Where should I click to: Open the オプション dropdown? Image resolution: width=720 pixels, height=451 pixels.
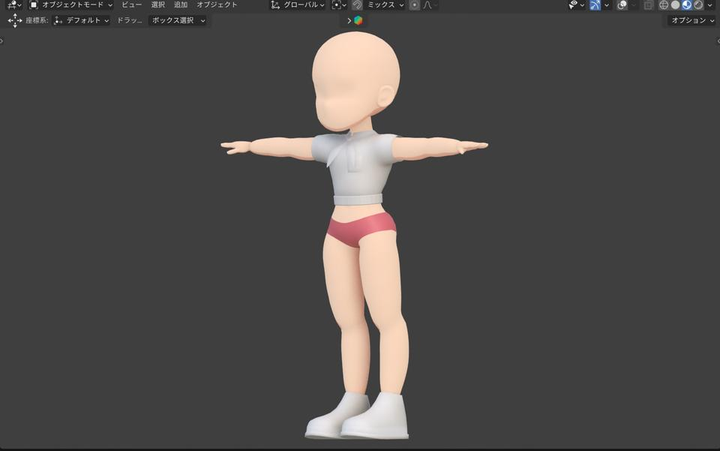[692, 20]
